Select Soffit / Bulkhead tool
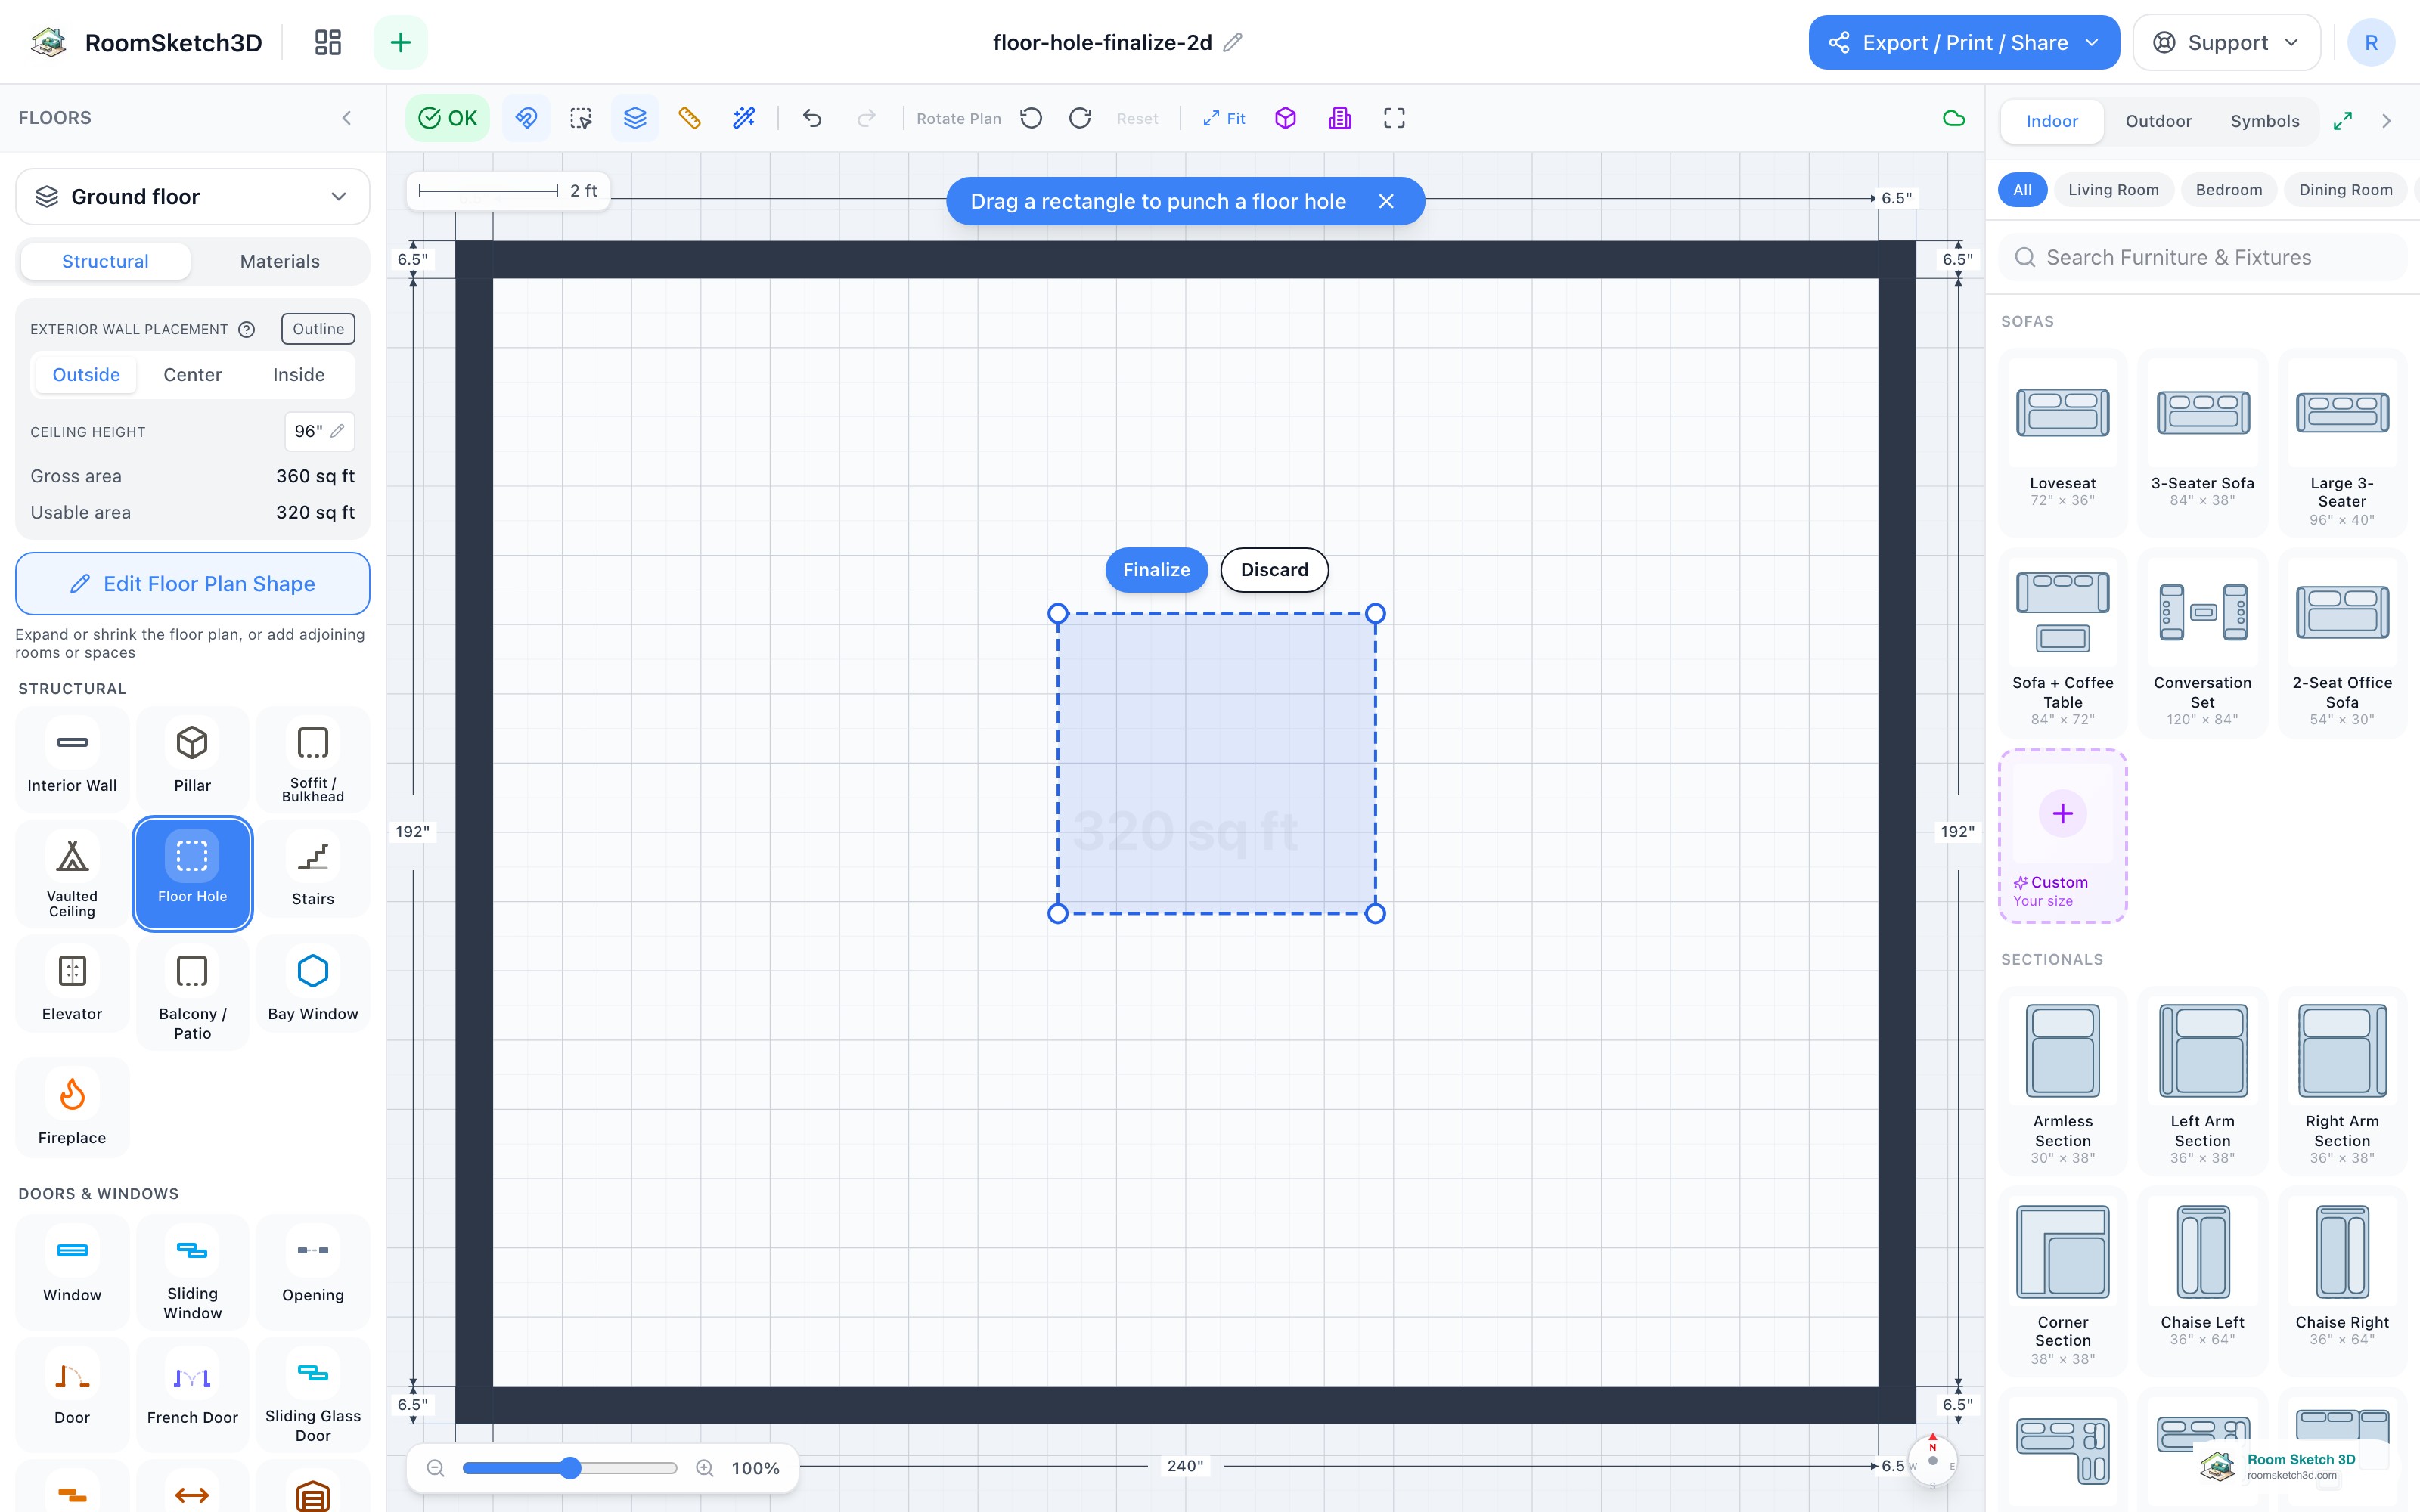Screen dimensions: 2420x1512 [313, 758]
